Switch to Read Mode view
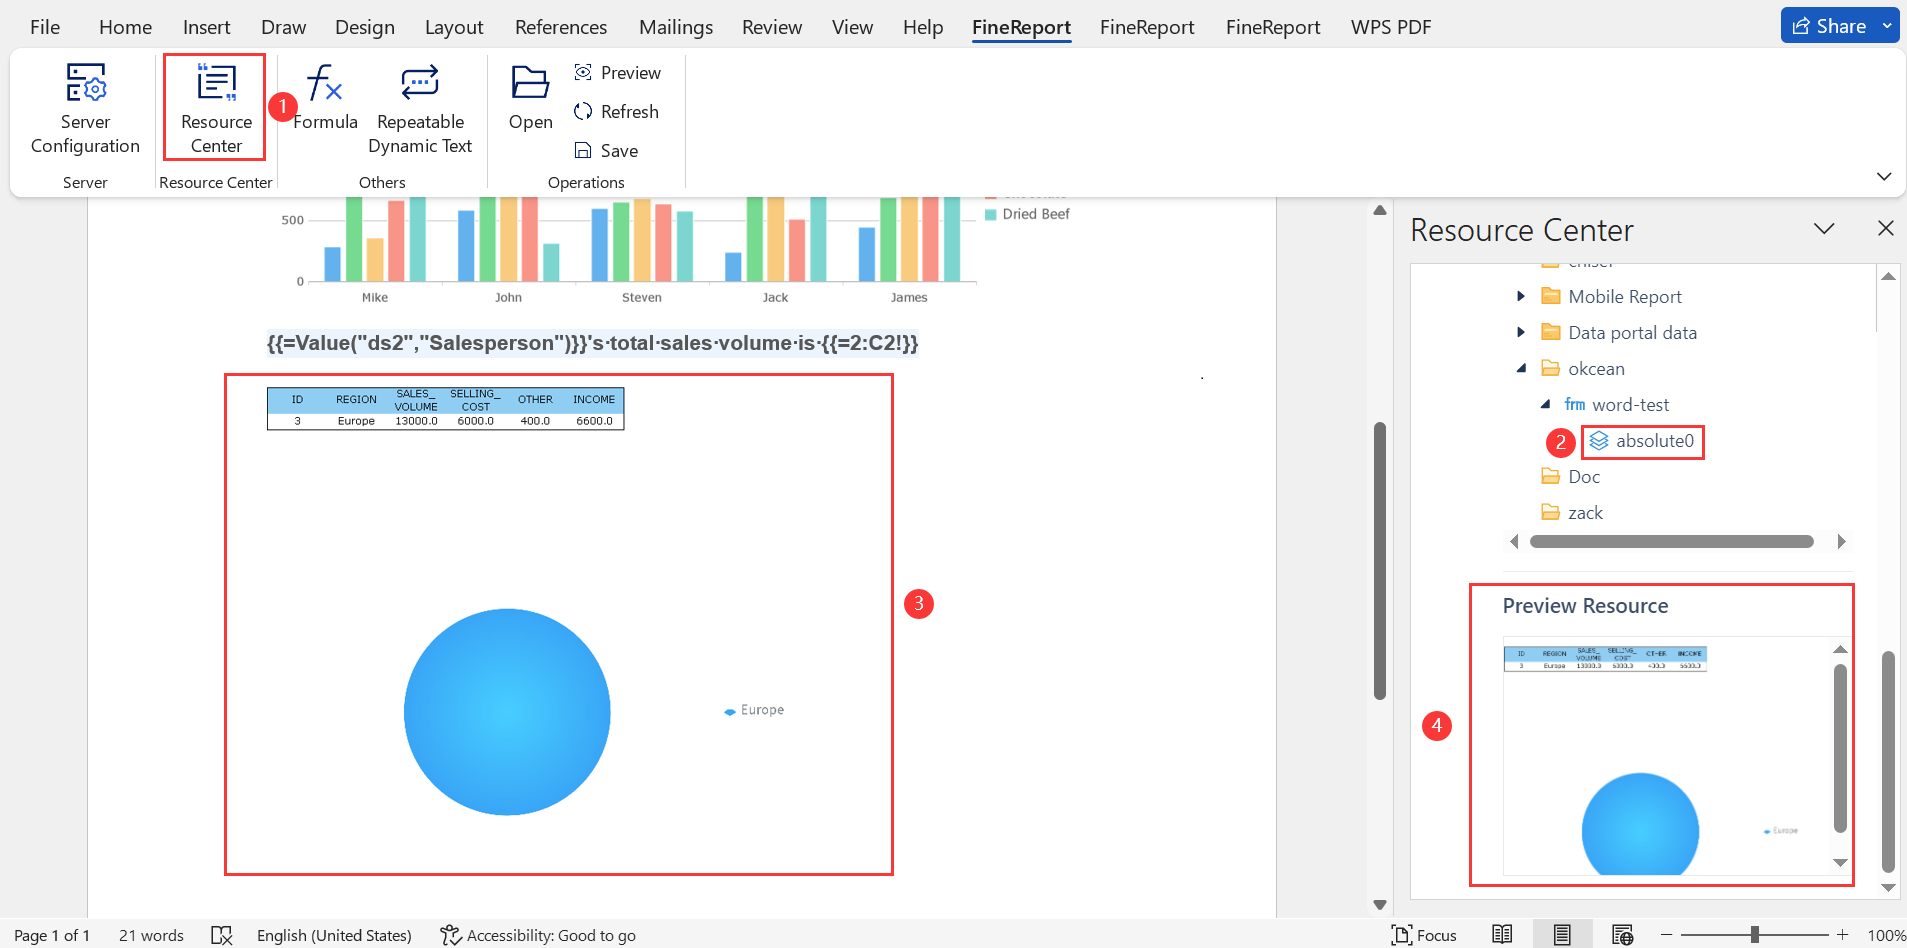This screenshot has height=948, width=1907. [x=1502, y=935]
